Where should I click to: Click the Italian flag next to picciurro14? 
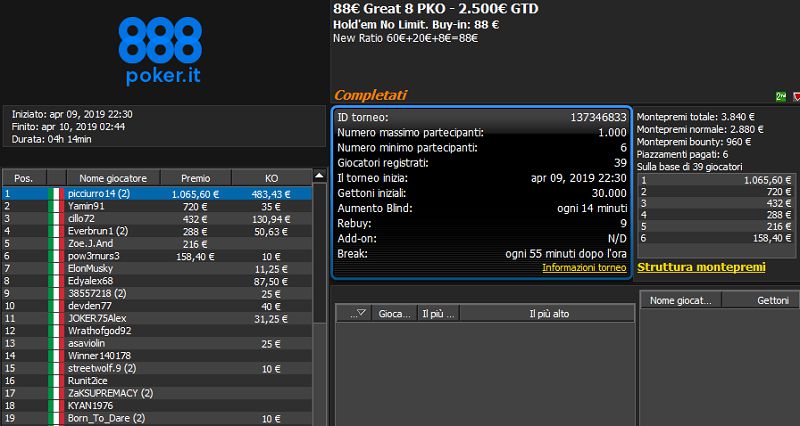[56, 193]
